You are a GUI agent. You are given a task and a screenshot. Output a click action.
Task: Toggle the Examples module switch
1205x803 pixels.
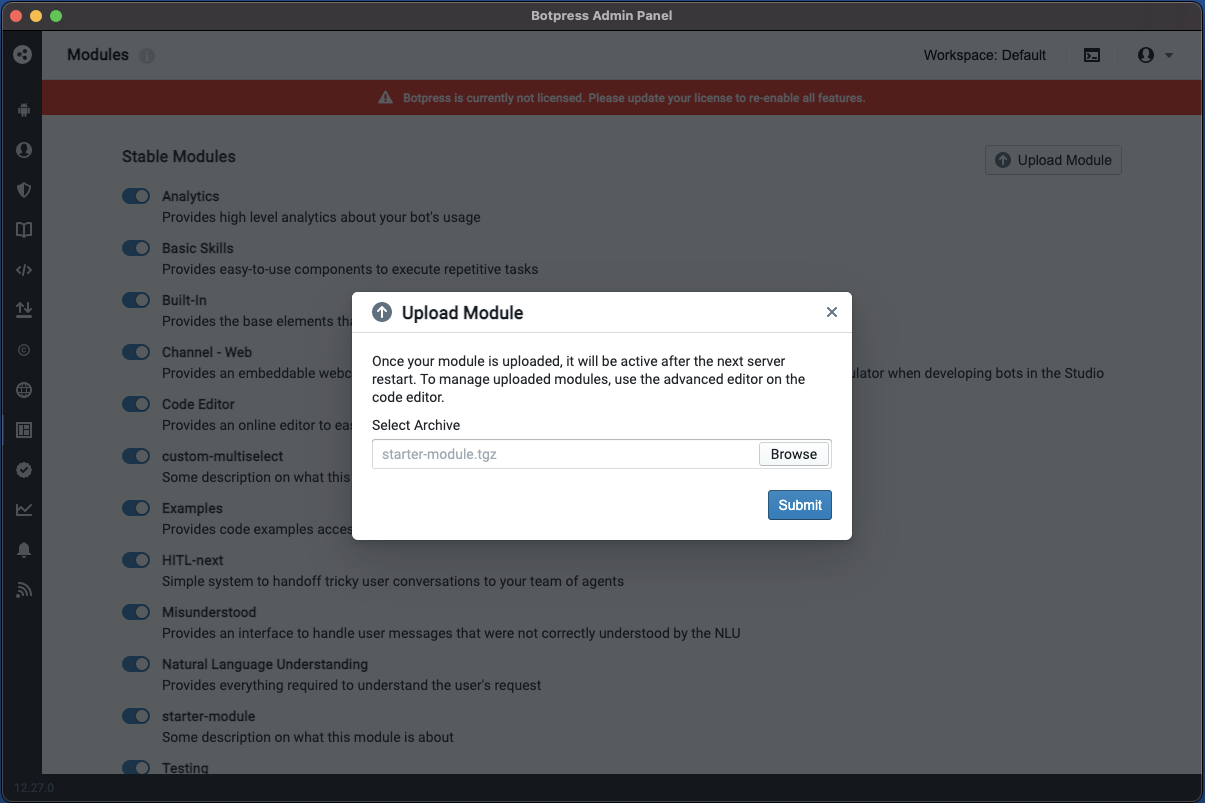point(136,508)
